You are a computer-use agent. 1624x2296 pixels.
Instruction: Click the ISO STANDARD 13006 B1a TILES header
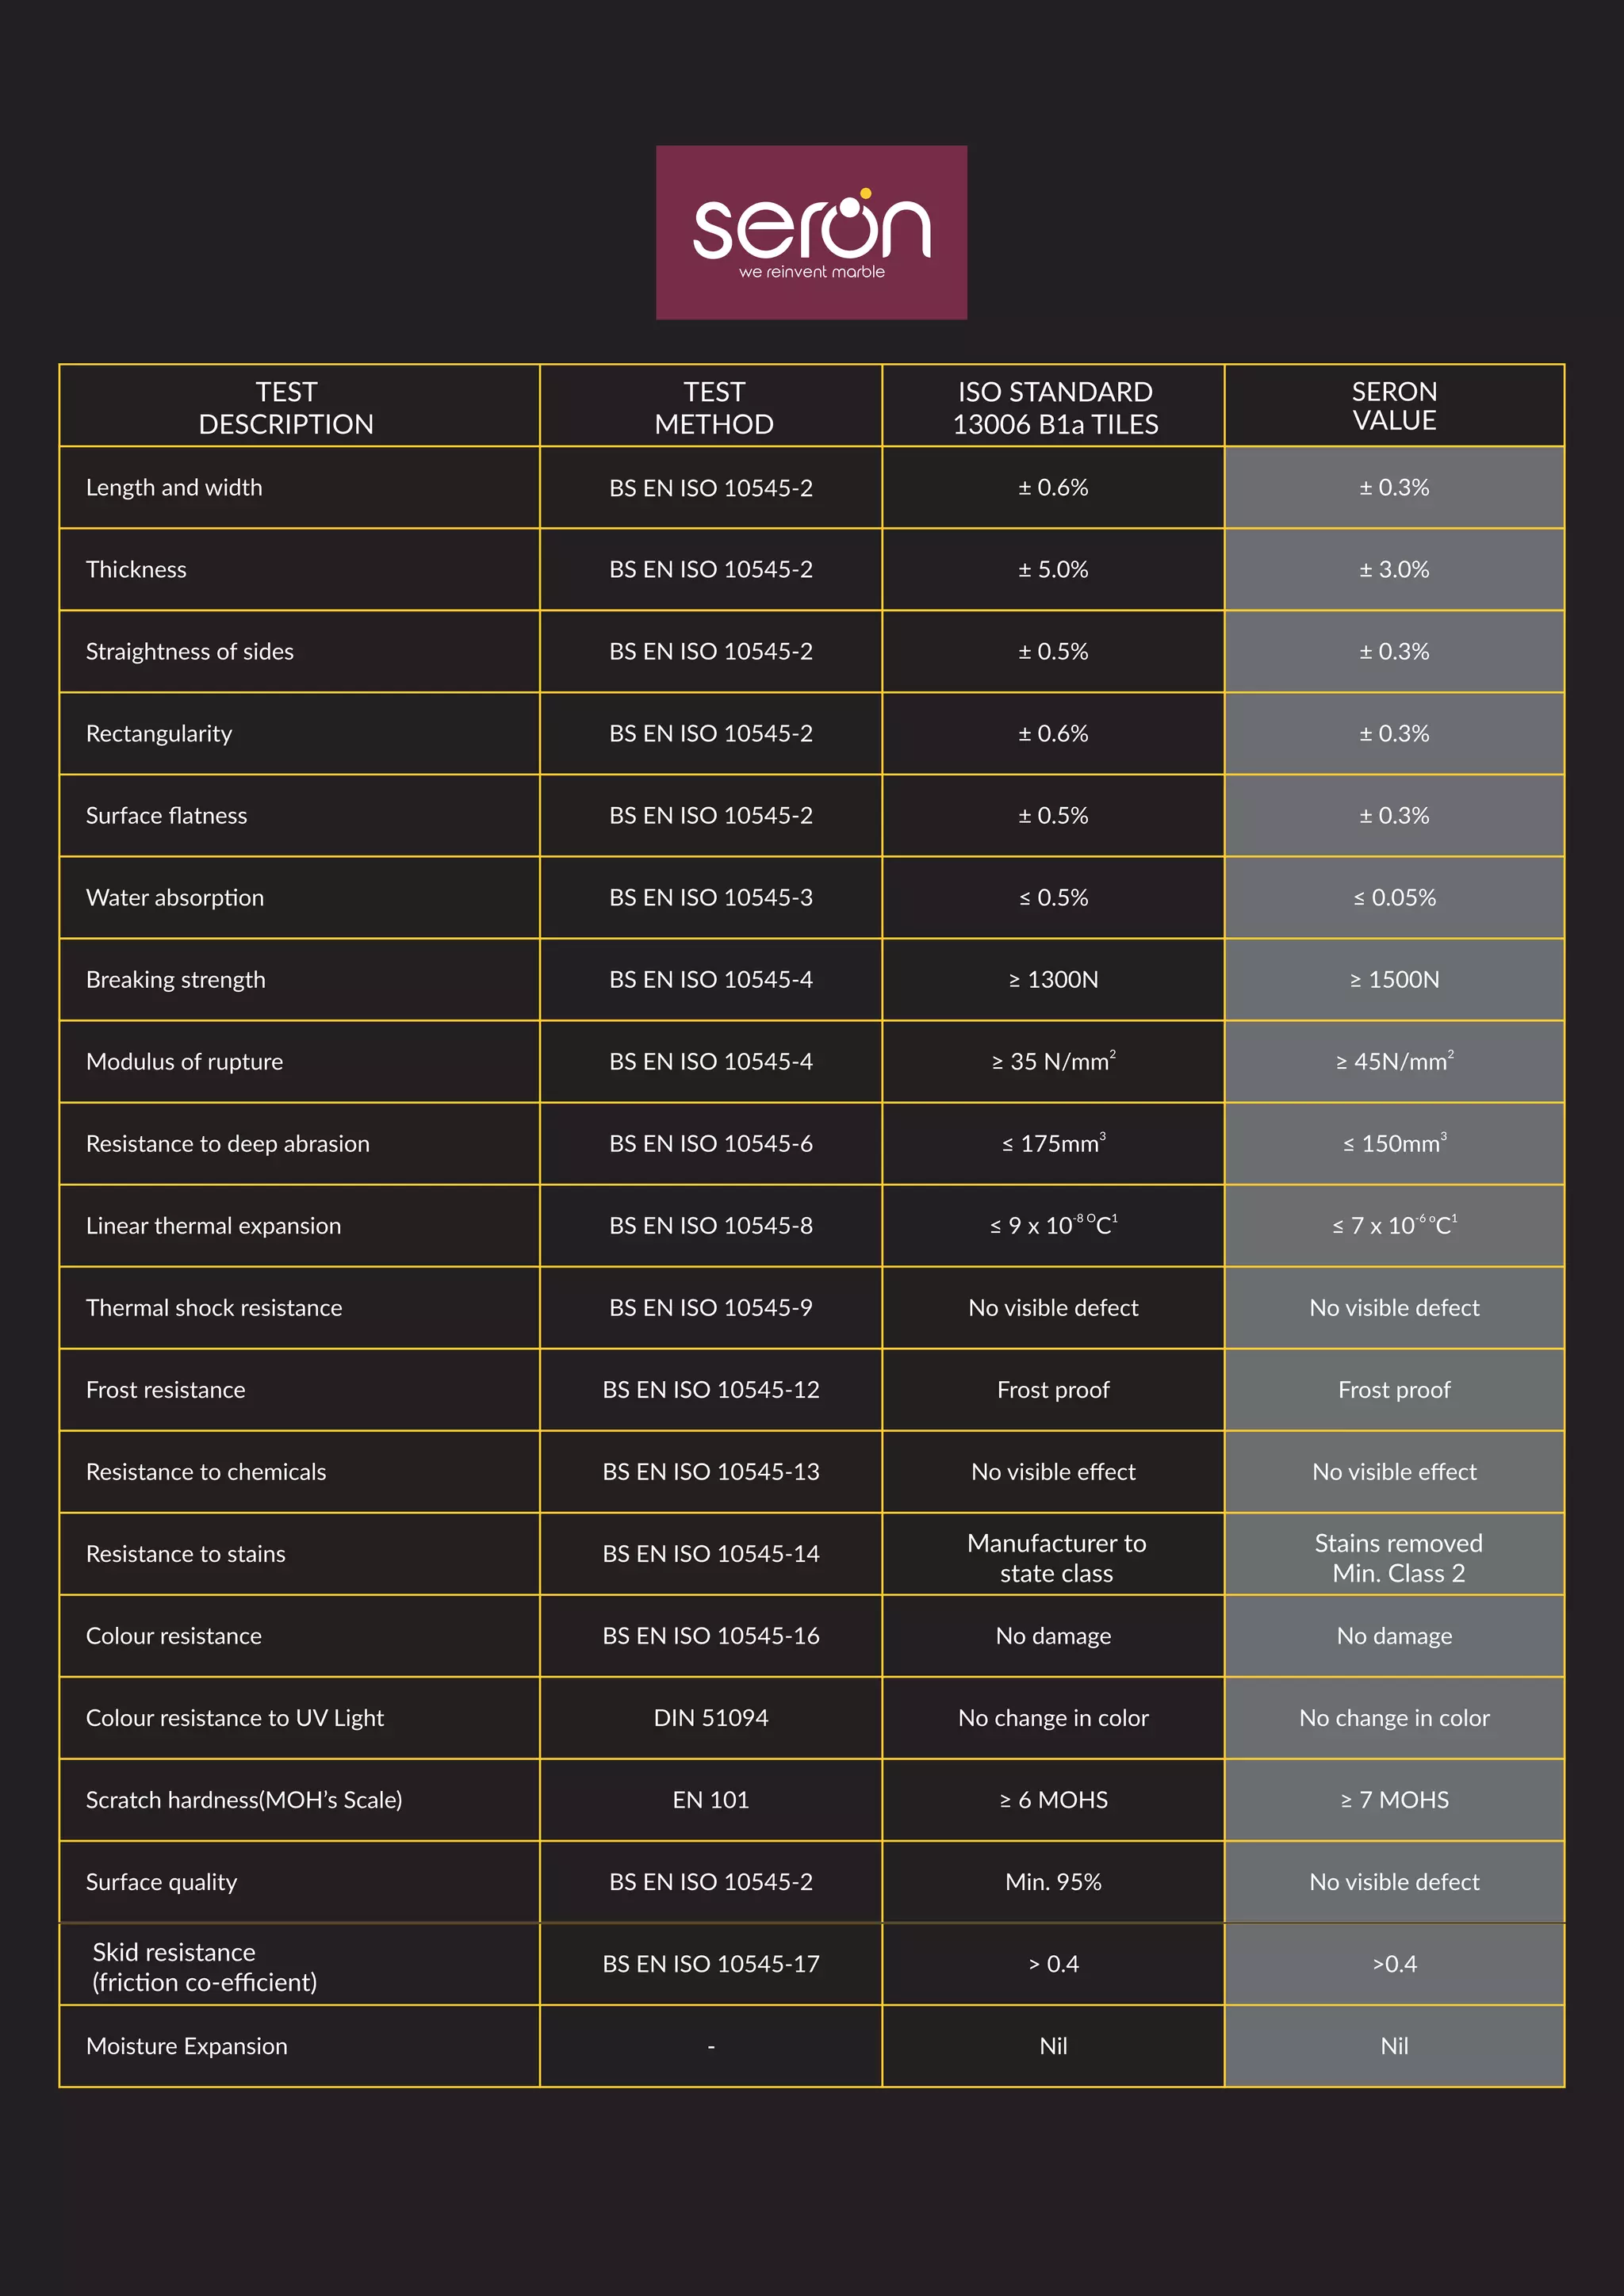[x=1055, y=407]
